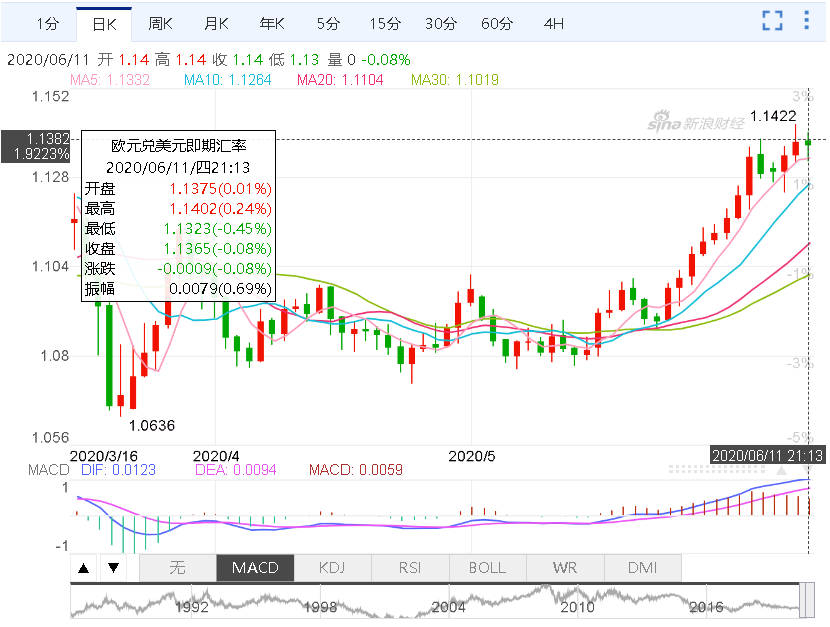Click 最高 1.1402 row in tooltip

[x=178, y=209]
